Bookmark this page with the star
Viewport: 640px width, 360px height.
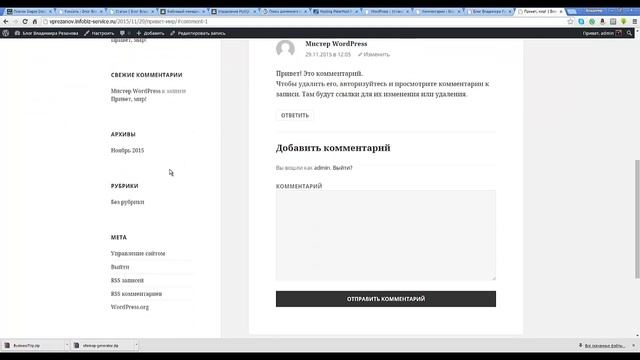[570, 22]
